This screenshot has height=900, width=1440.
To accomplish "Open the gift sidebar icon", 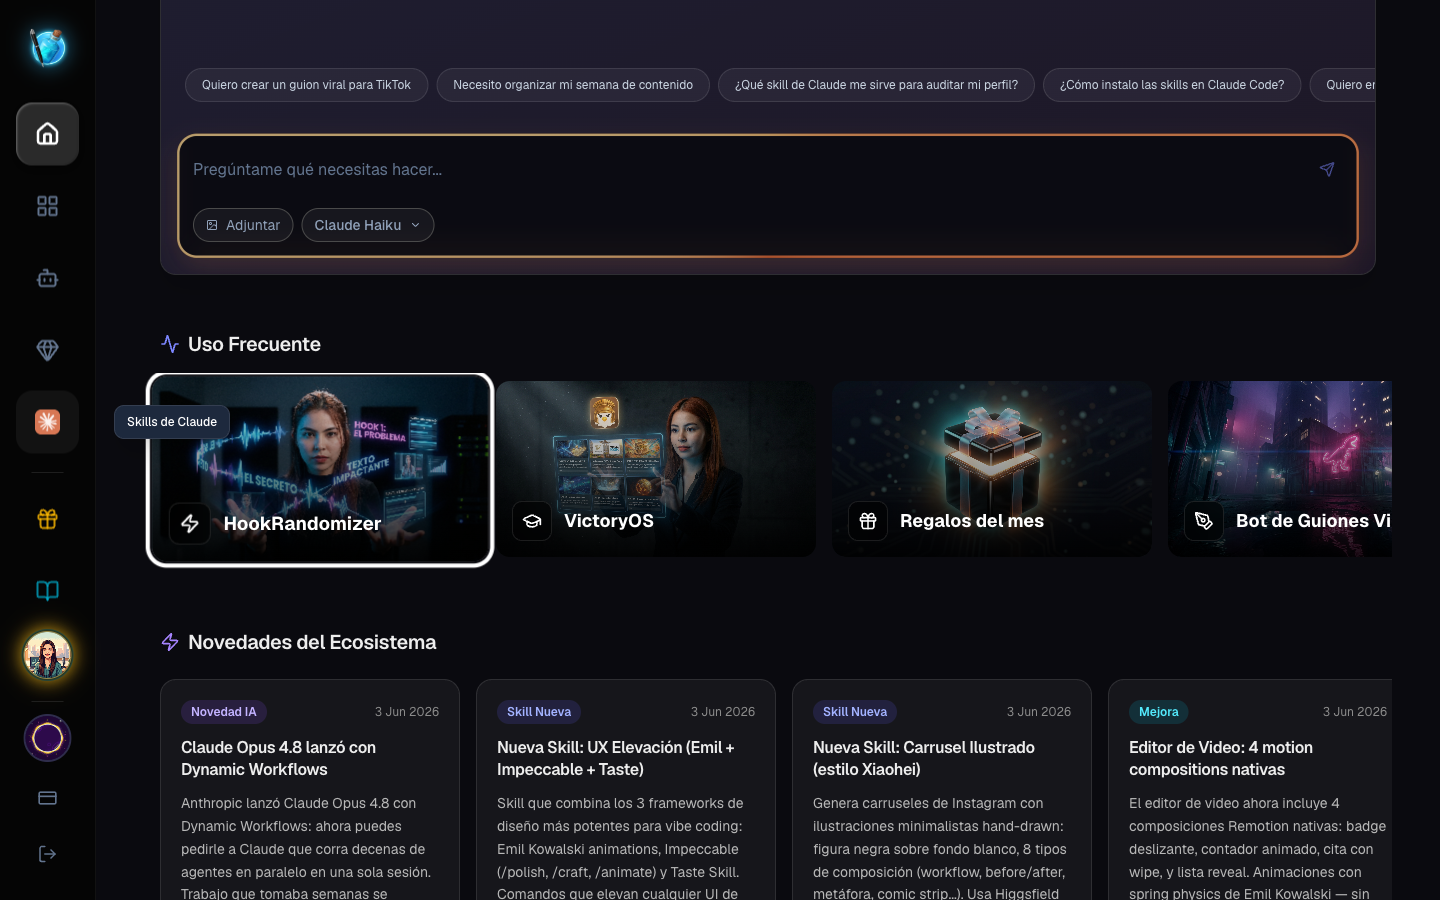I will (47, 518).
